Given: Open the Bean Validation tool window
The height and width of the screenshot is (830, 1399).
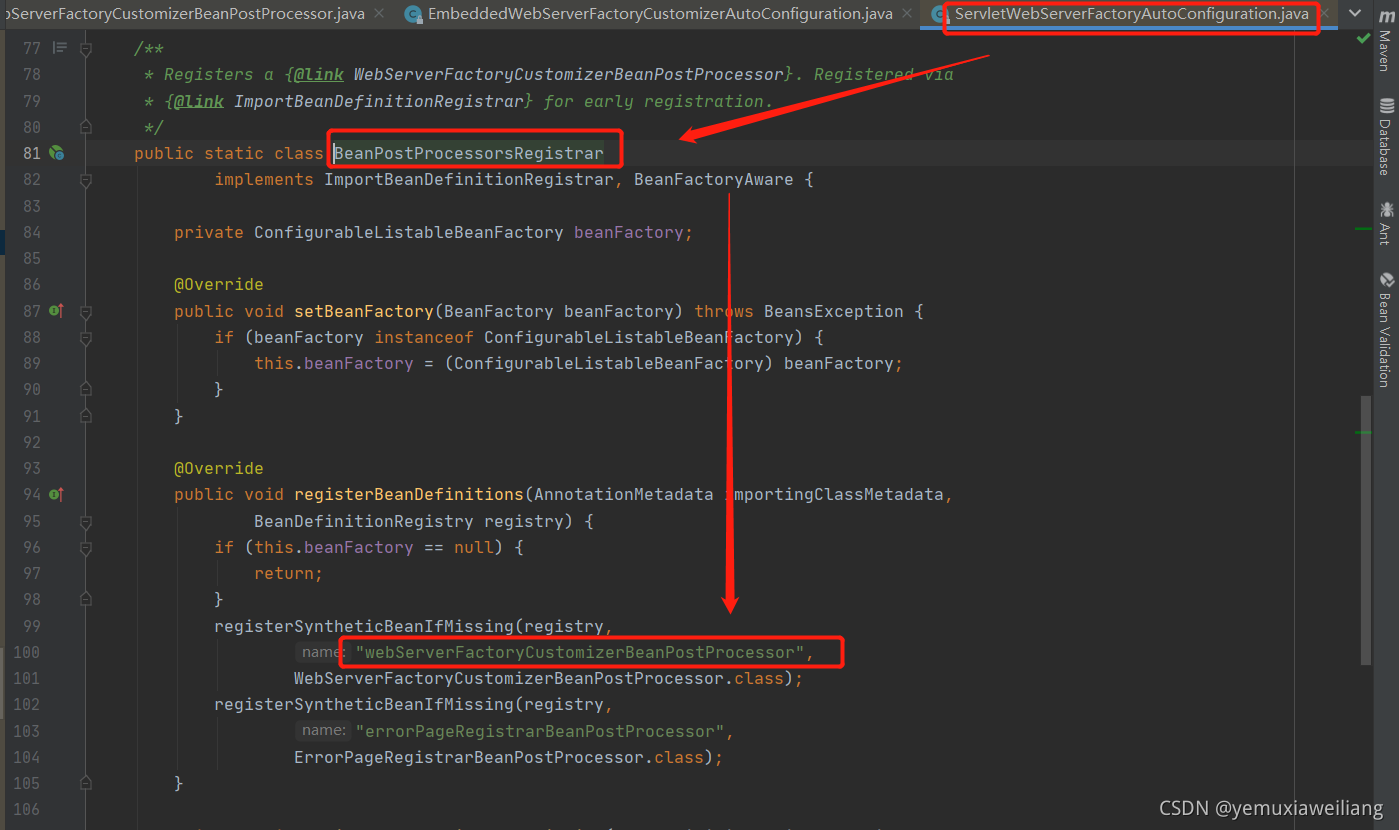Looking at the screenshot, I should 1386,330.
